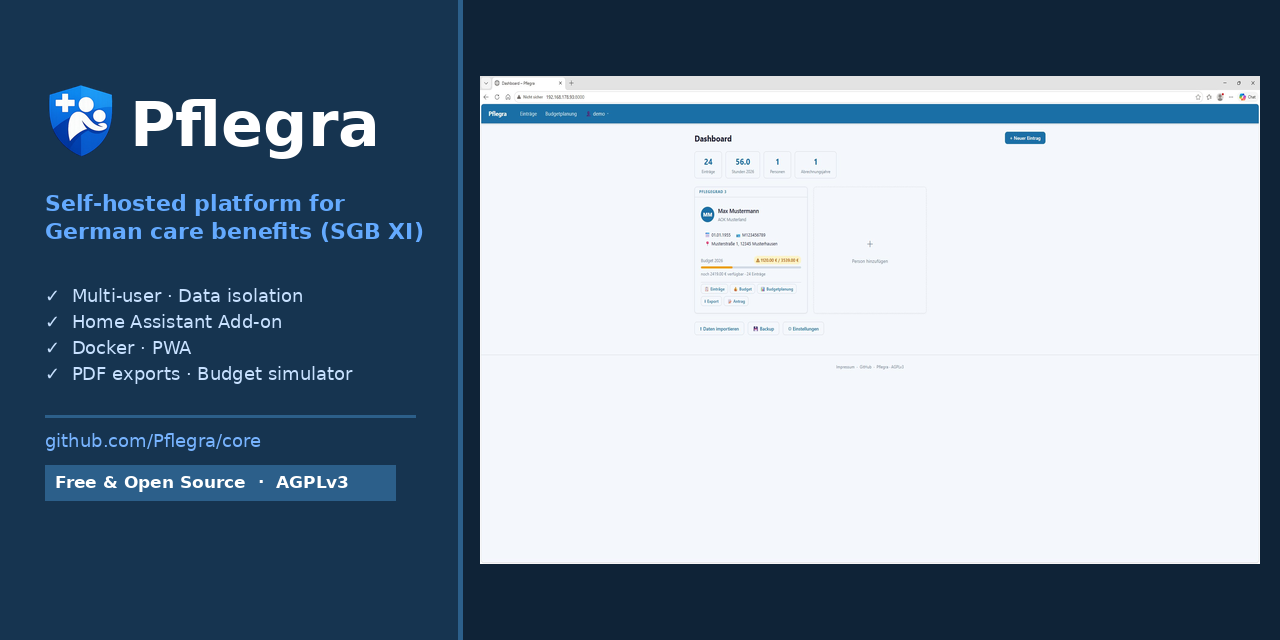Screen dimensions: 1280x640
Task: Reload the page with browser refresh icon
Action: pos(497,97)
